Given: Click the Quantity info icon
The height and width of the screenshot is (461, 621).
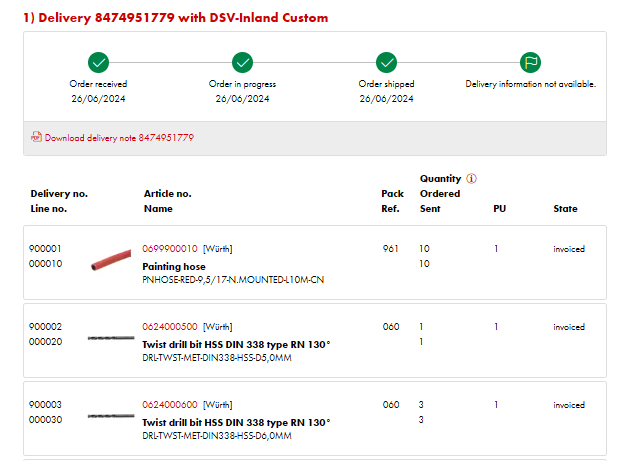Looking at the screenshot, I should pos(471,179).
